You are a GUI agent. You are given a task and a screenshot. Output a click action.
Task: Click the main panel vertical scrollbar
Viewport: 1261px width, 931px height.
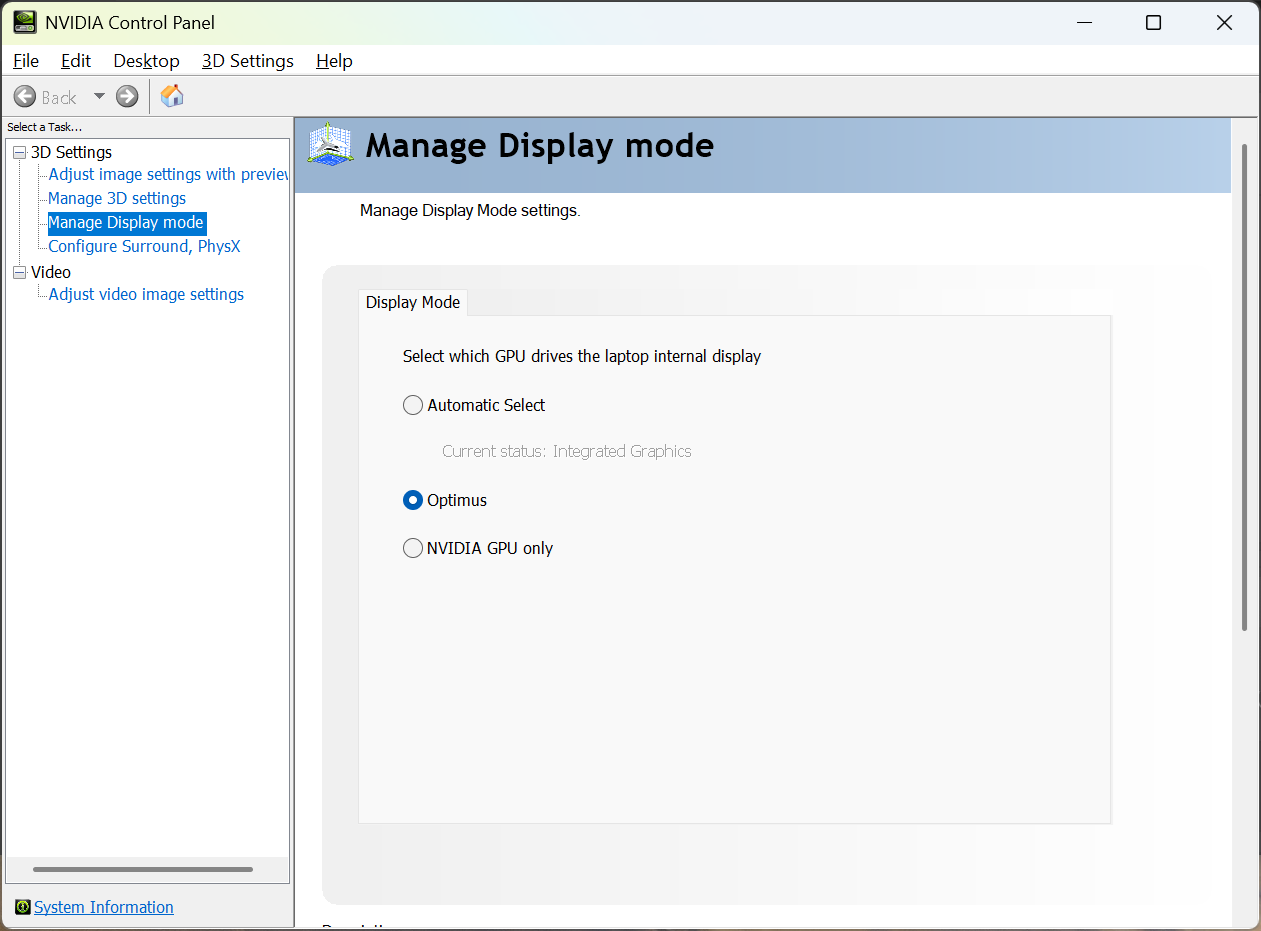tap(1244, 388)
